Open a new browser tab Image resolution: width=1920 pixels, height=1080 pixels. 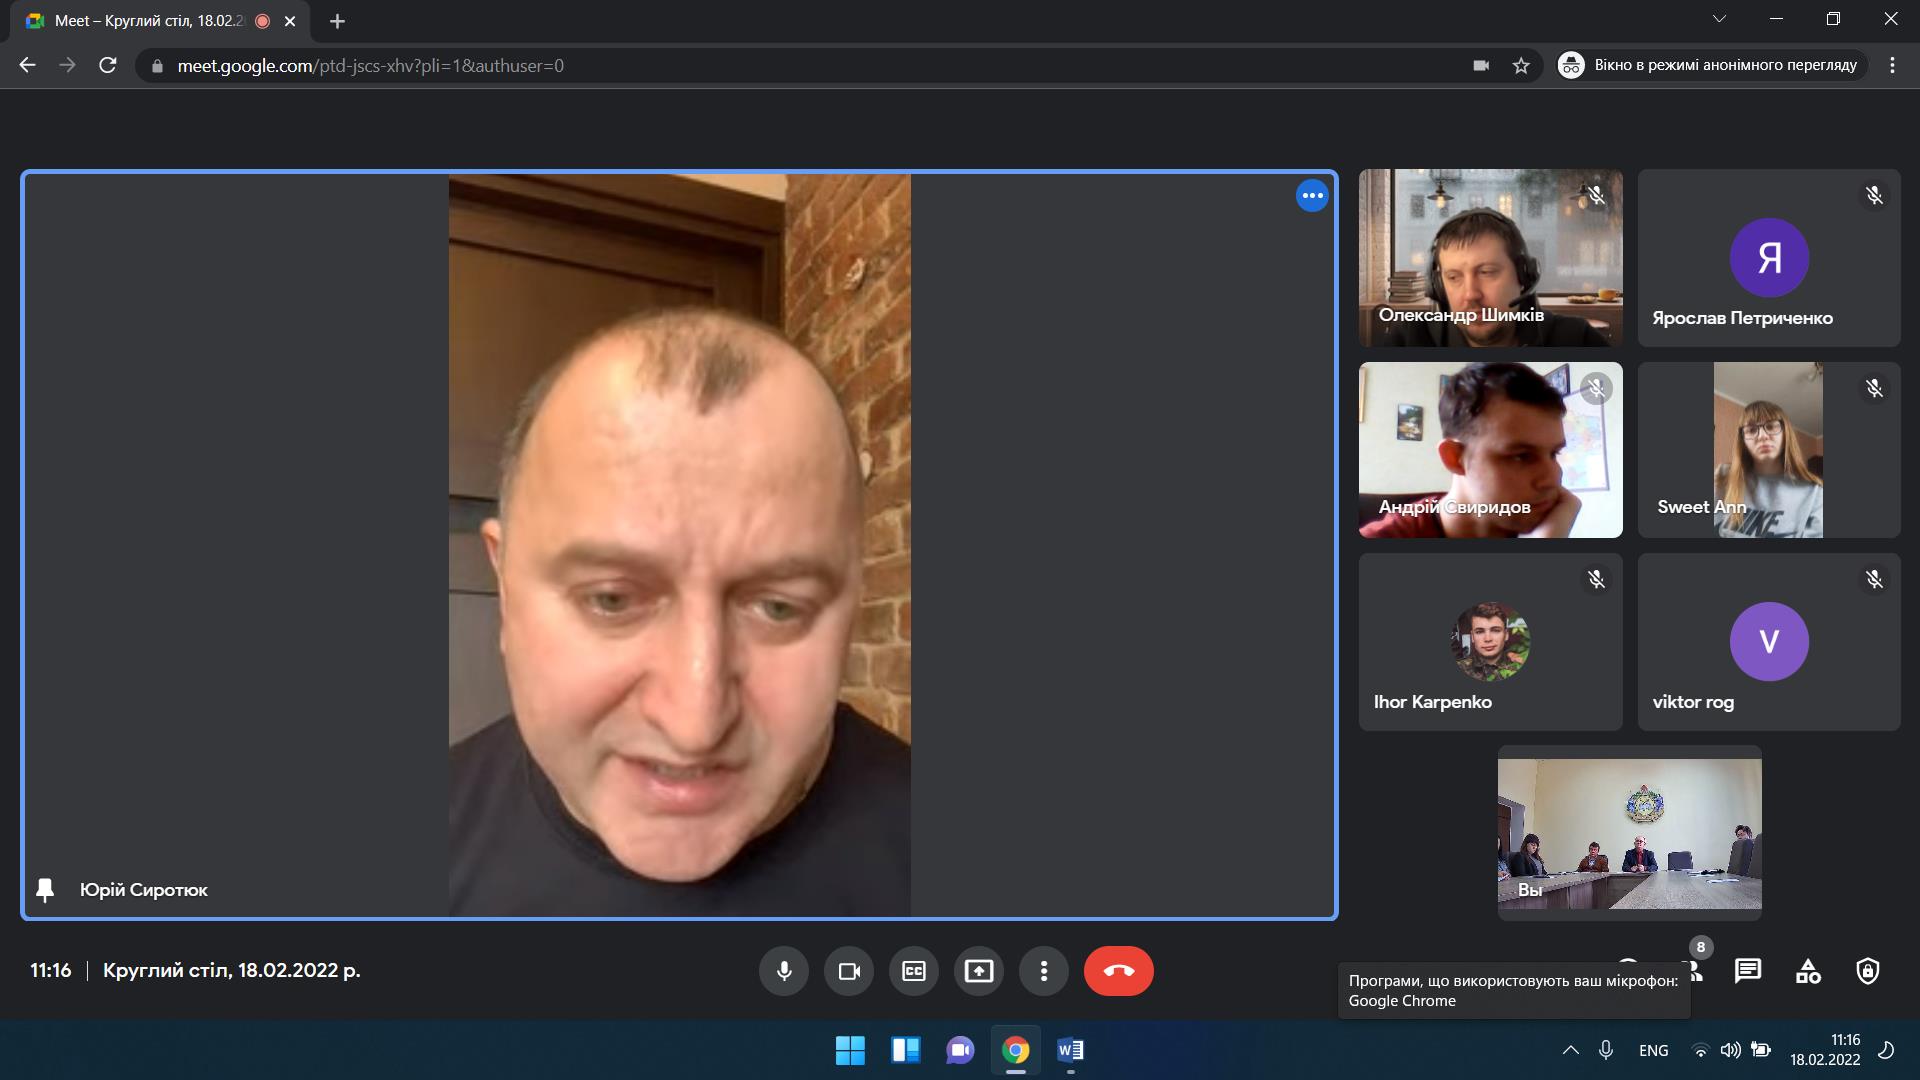[337, 21]
